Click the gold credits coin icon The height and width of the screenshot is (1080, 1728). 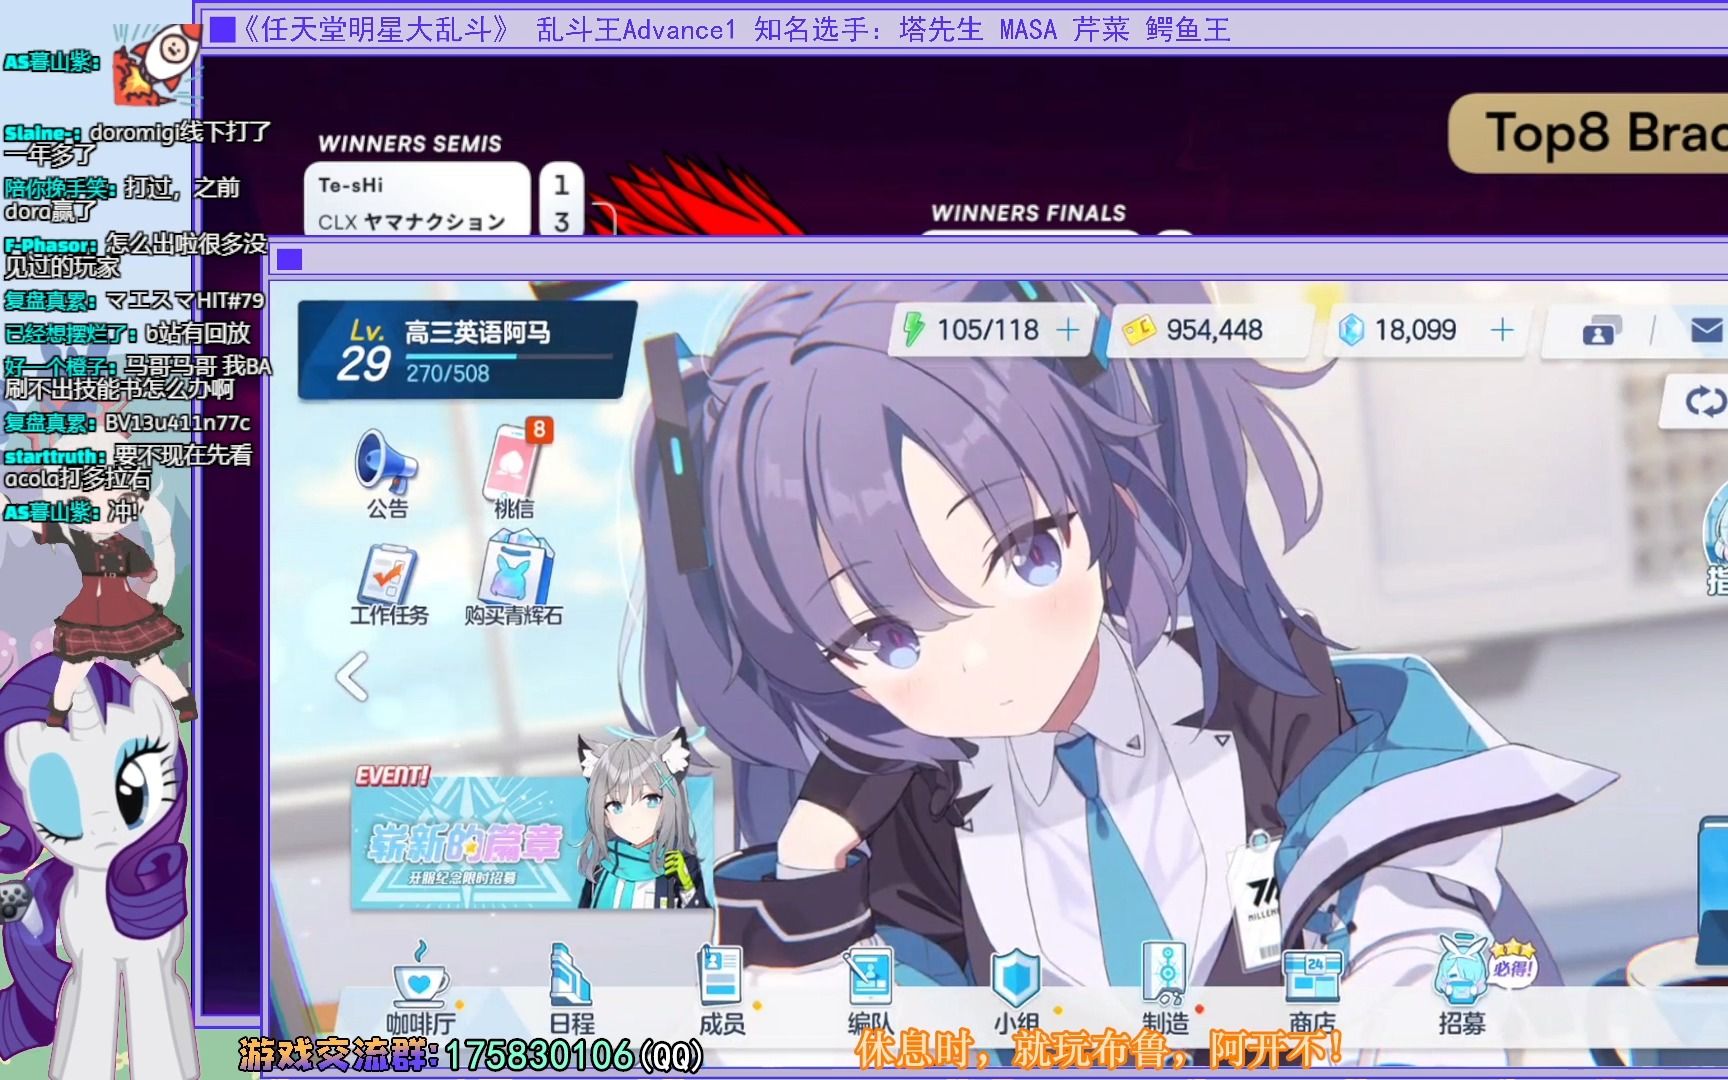(1138, 330)
